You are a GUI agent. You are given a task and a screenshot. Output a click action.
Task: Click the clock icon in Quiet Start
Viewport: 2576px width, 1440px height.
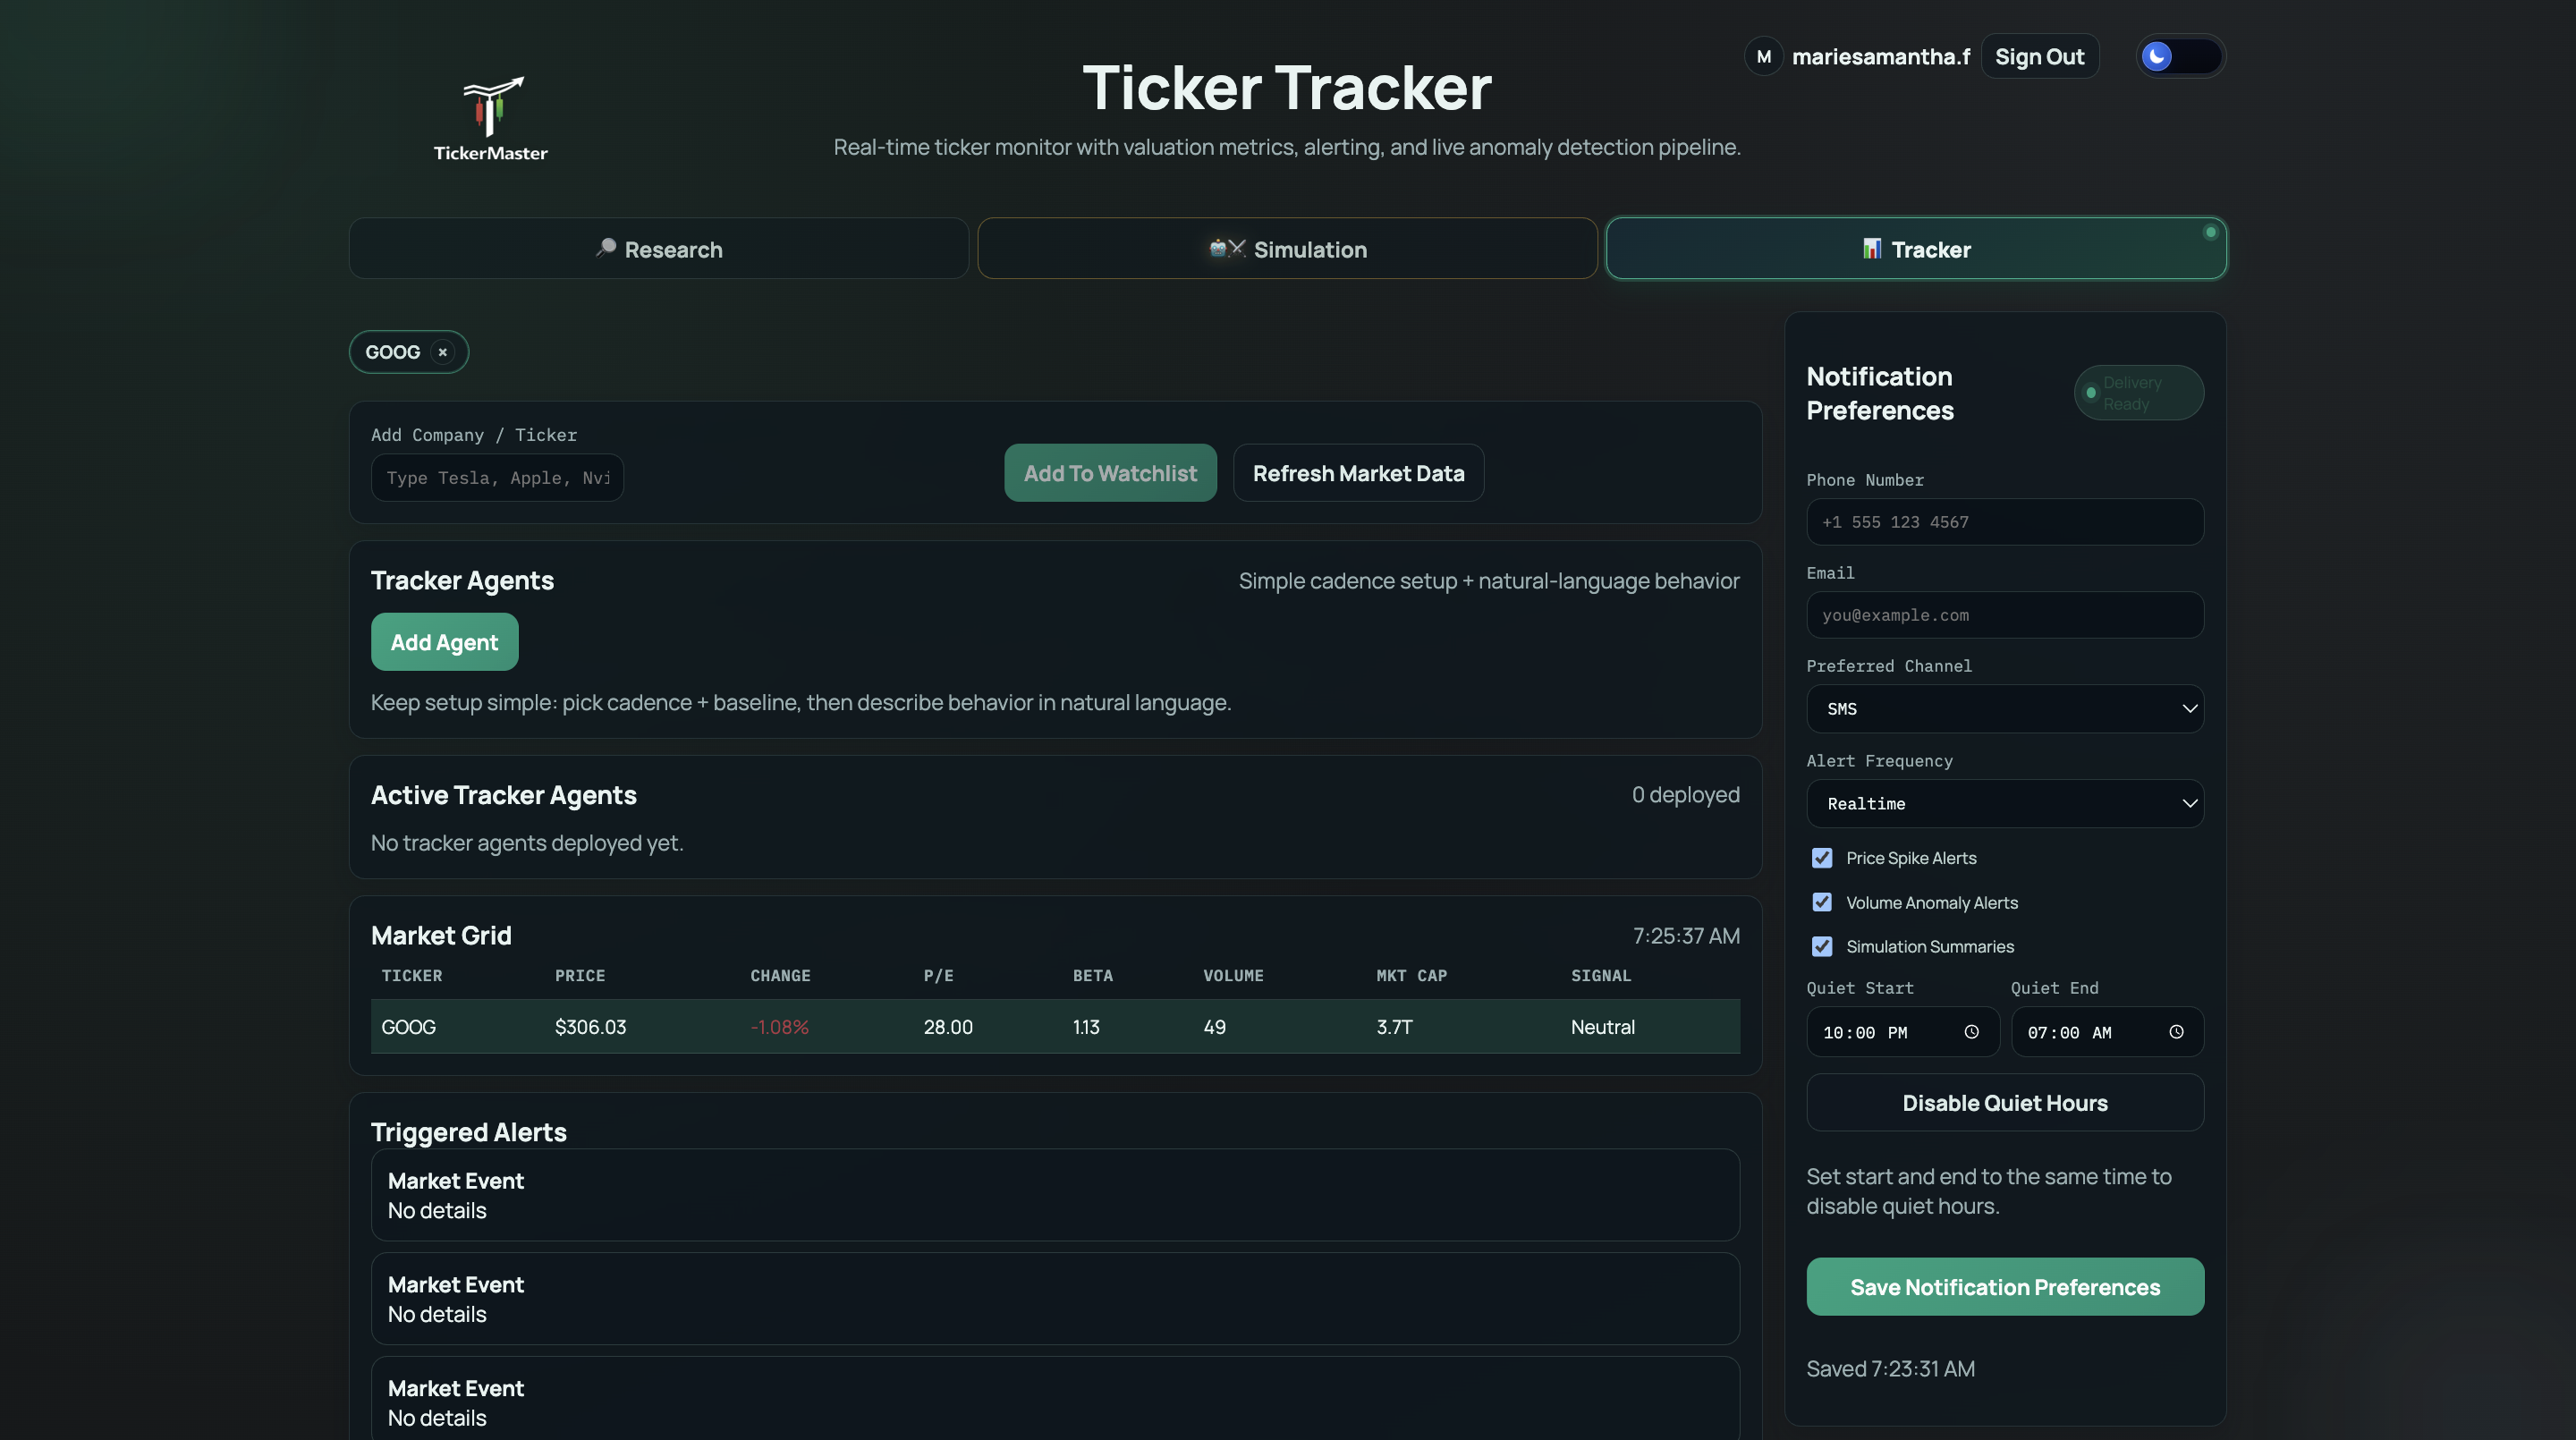1971,1032
